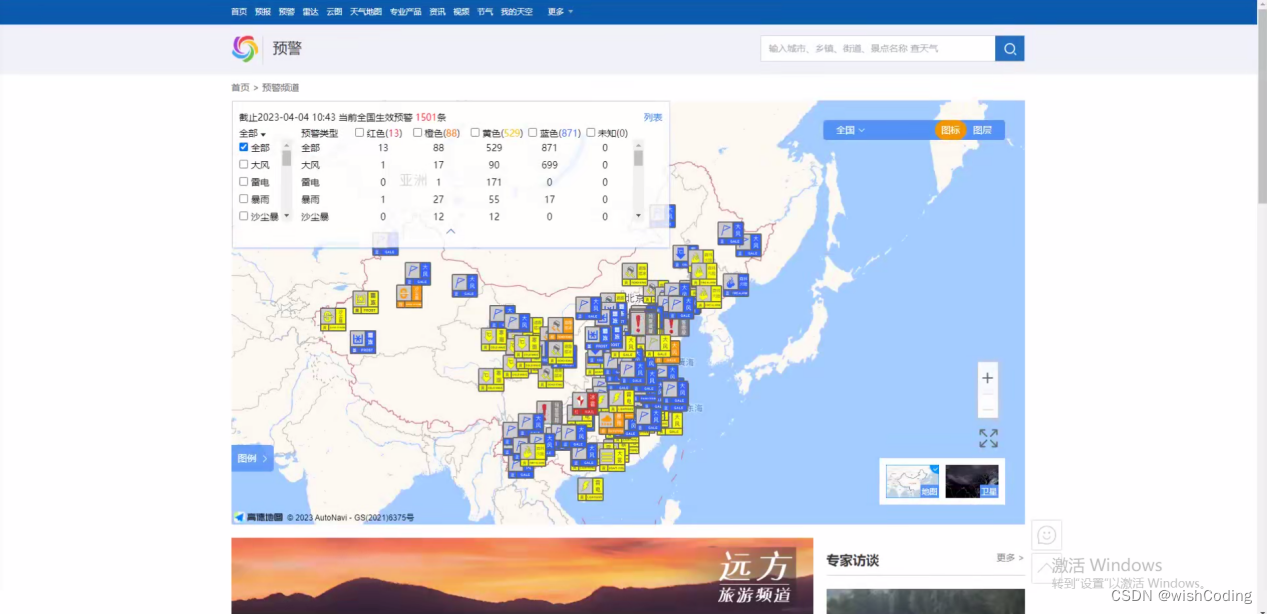Click the 列表 list view link

click(653, 117)
